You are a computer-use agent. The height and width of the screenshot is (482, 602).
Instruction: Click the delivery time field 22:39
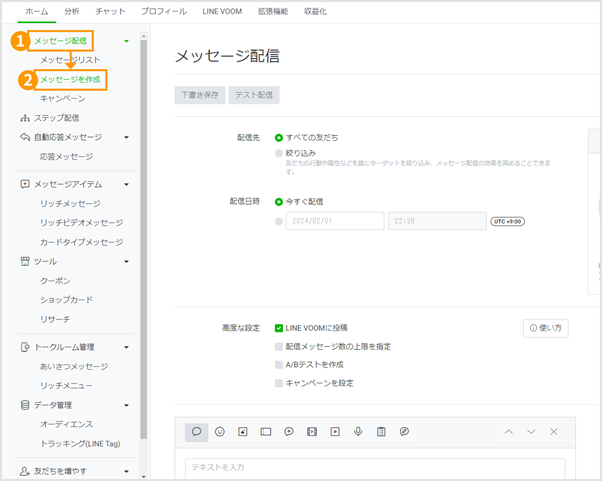[x=437, y=221]
